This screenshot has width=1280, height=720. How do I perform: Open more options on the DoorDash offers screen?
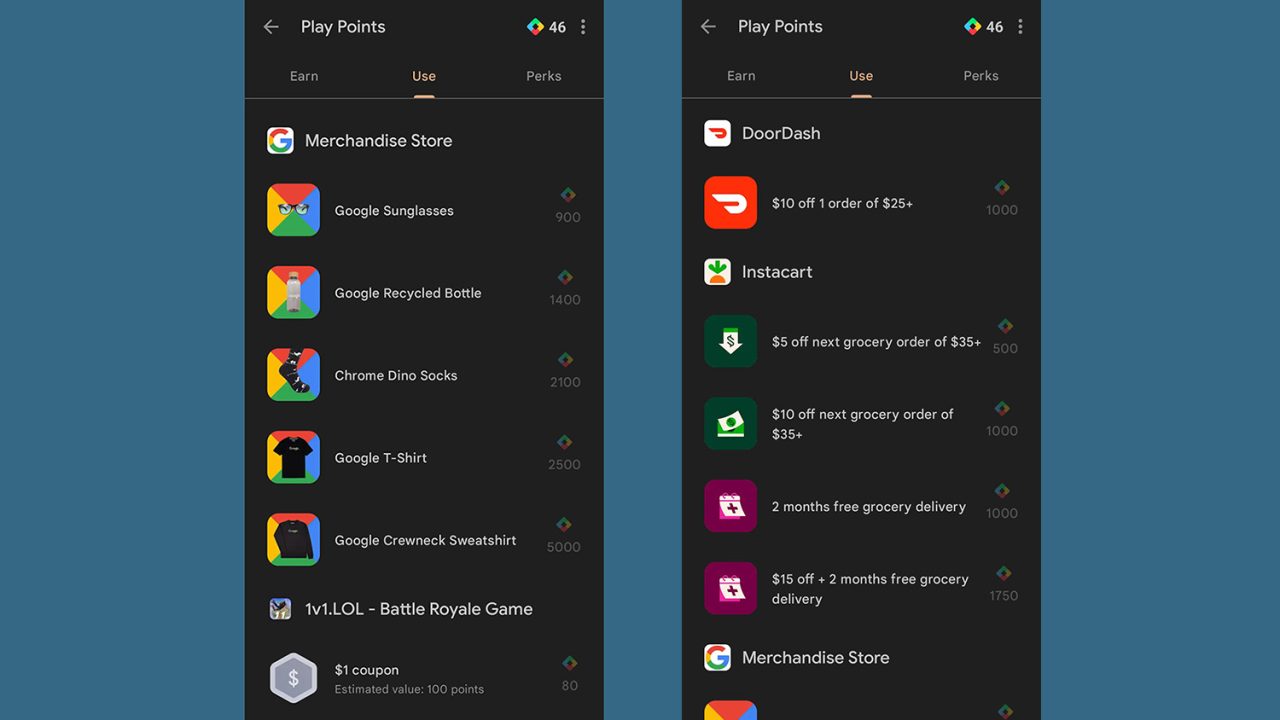(x=1020, y=27)
